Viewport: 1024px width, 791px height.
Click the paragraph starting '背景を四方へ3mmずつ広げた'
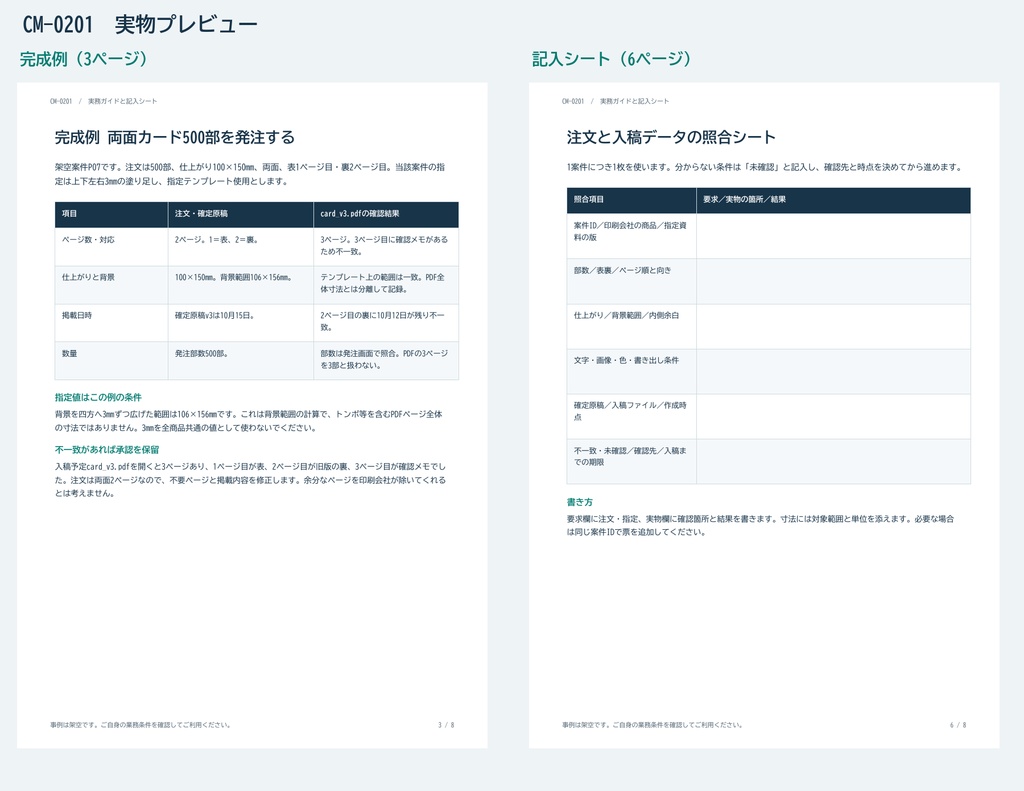point(249,421)
